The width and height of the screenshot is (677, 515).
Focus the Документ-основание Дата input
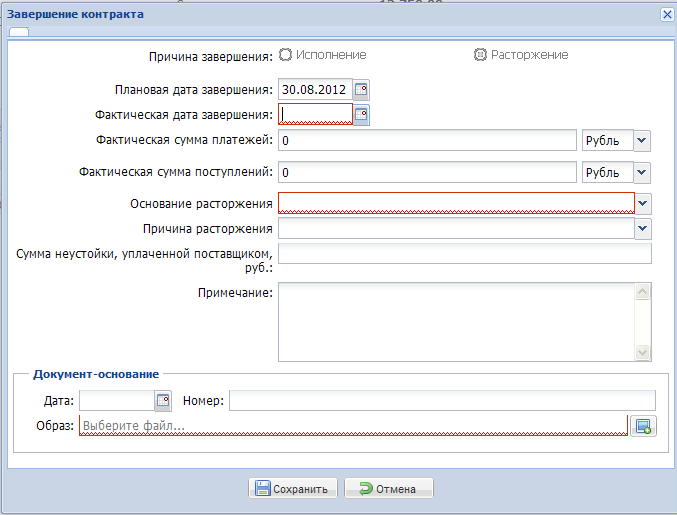[117, 401]
